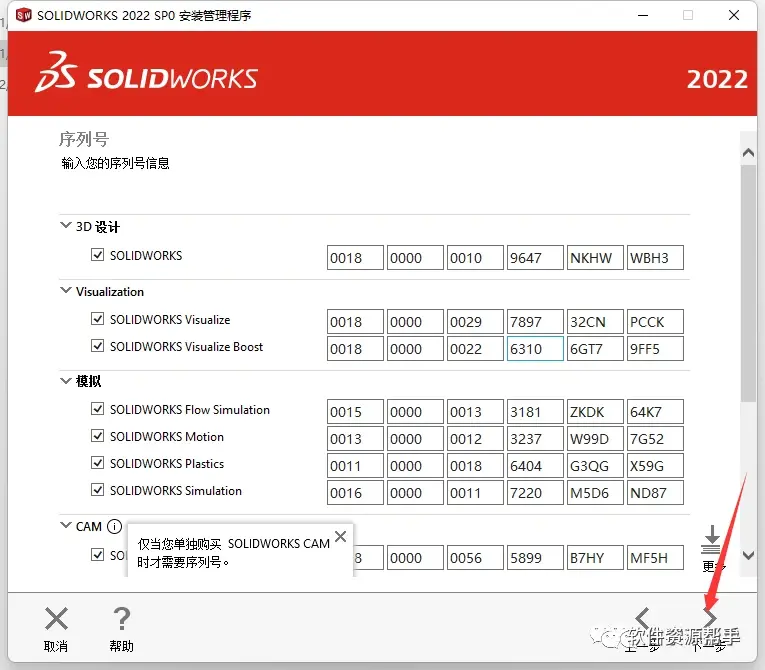Toggle SOLIDWORKS Plastics checkbox
Screen dimensions: 765x670
pos(98,463)
